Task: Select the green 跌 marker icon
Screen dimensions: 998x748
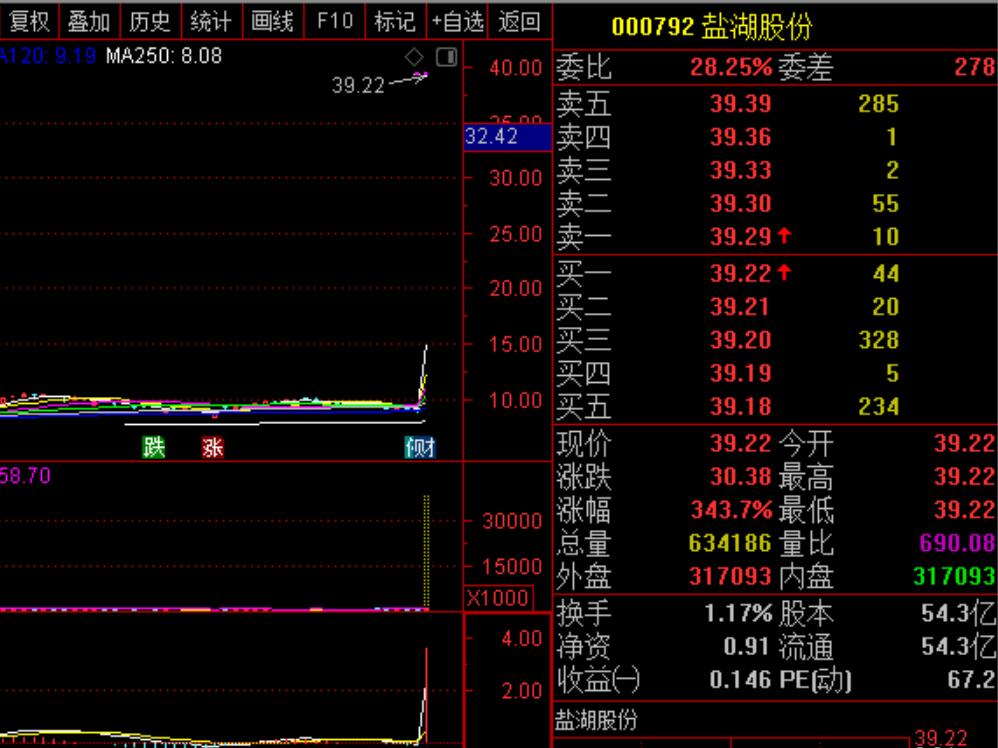Action: point(154,448)
